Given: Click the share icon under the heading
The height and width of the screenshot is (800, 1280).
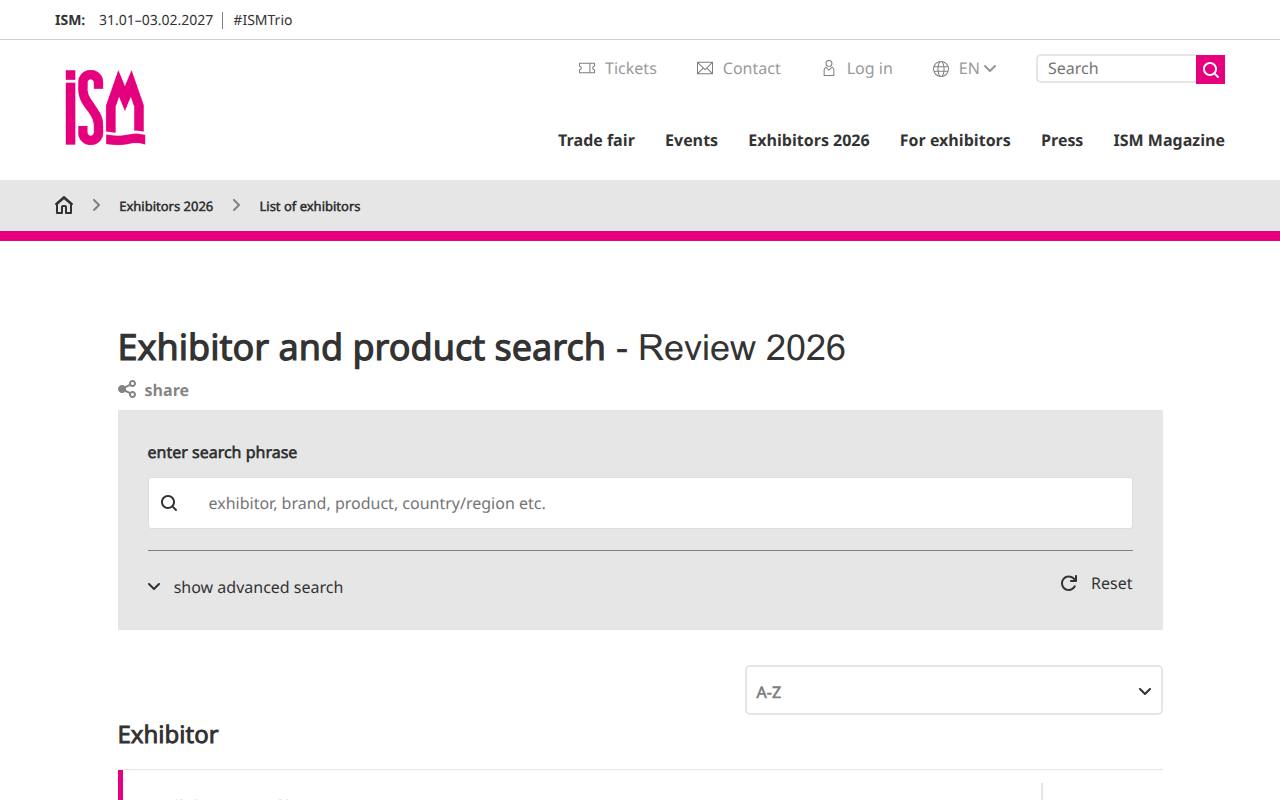Looking at the screenshot, I should [127, 390].
